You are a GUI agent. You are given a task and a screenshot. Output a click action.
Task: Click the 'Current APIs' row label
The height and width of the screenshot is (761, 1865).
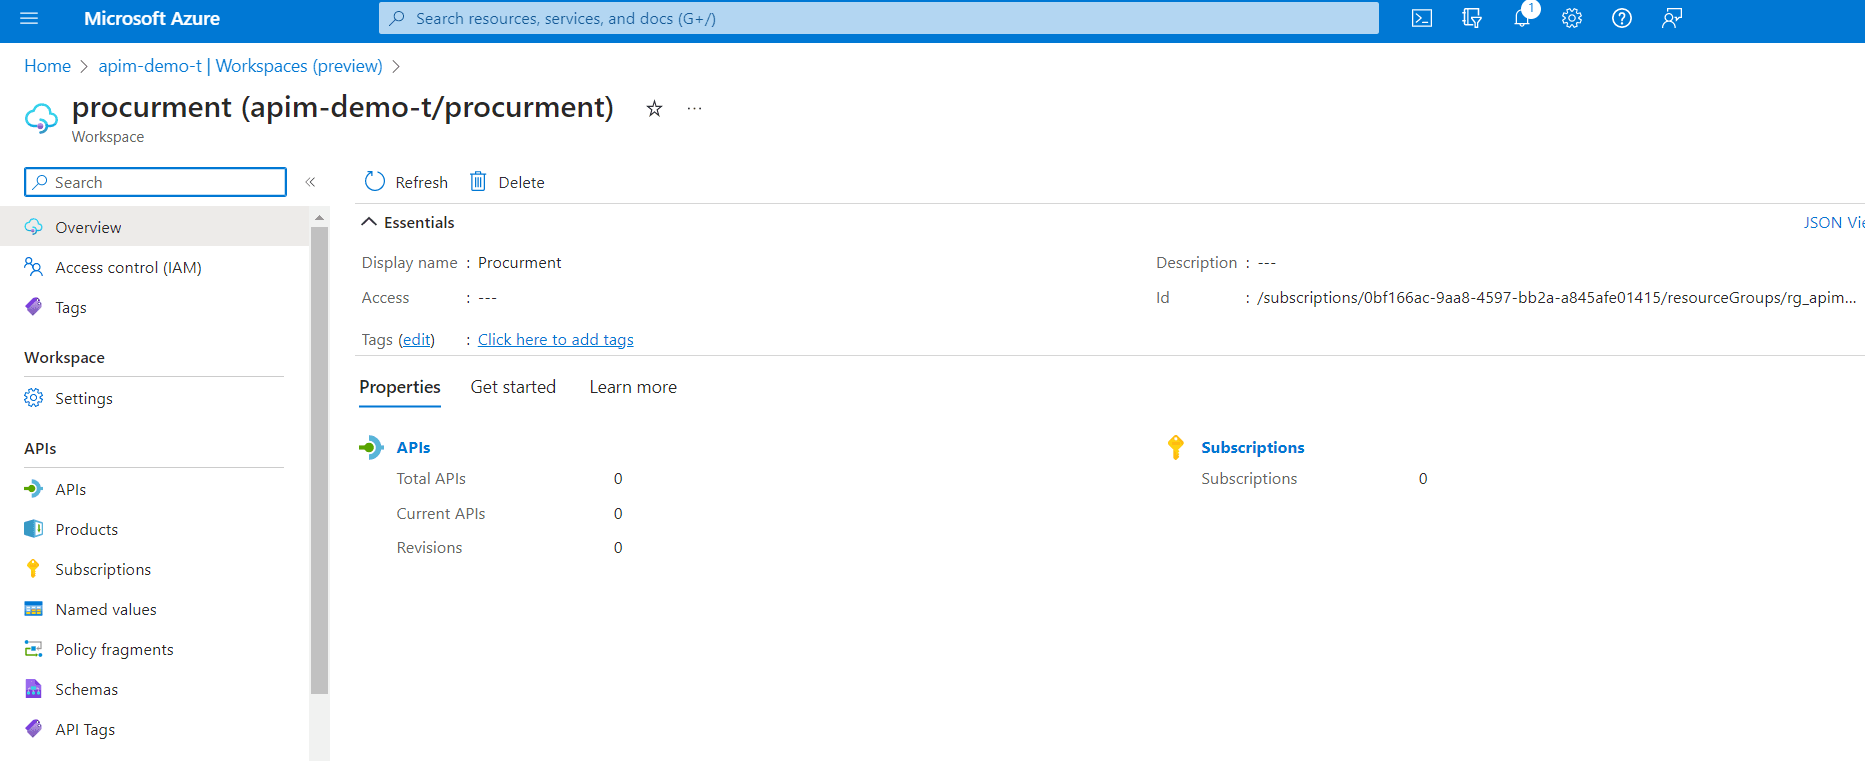[x=441, y=513]
